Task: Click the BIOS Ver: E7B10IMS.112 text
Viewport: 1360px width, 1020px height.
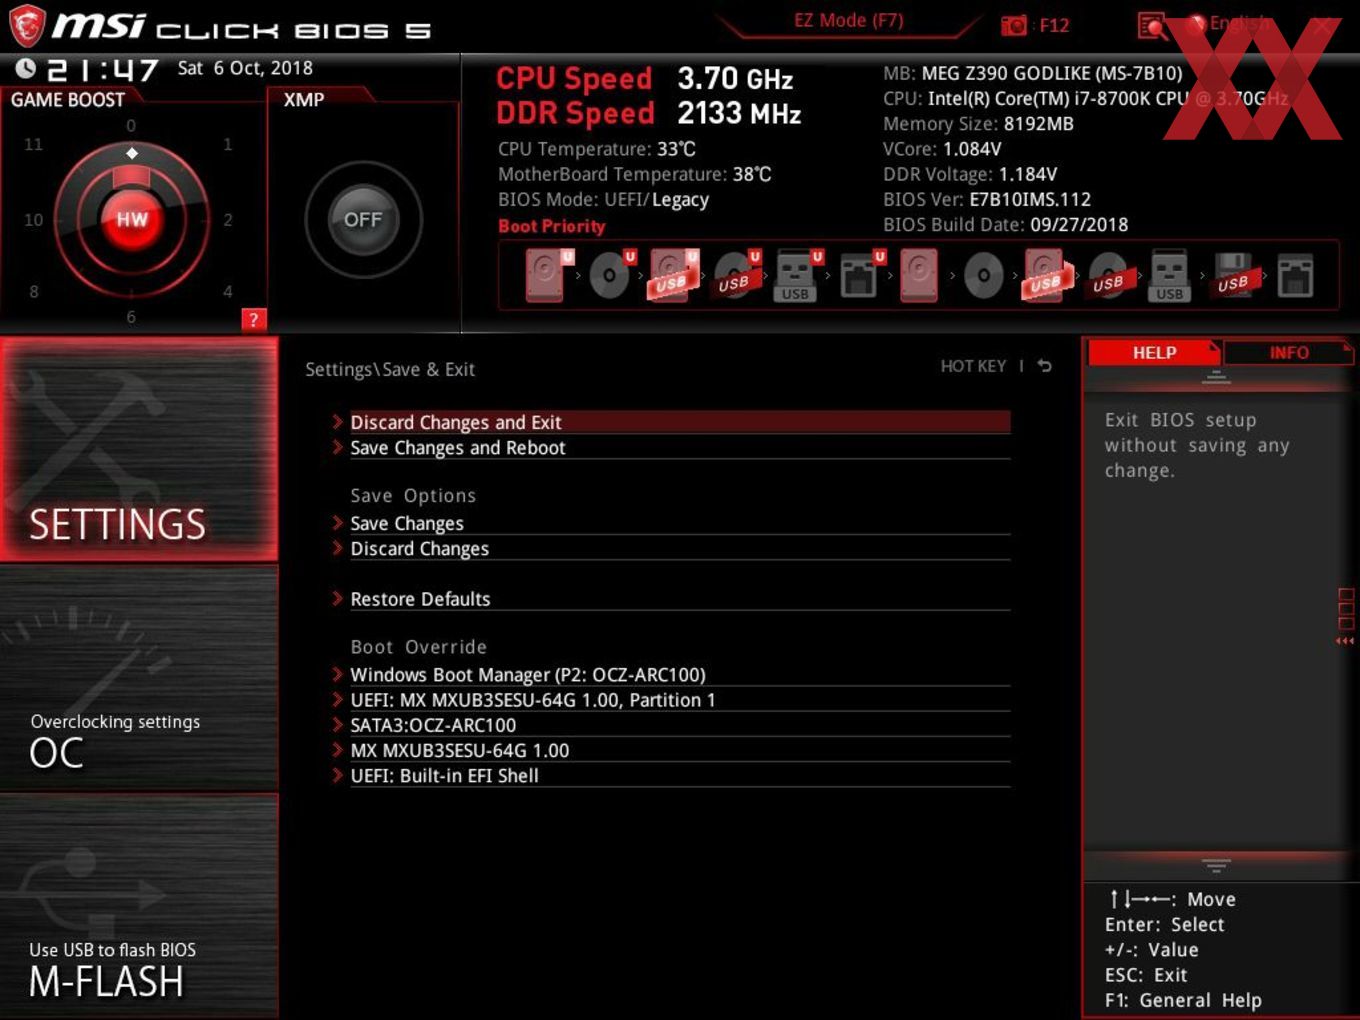Action: click(x=987, y=199)
